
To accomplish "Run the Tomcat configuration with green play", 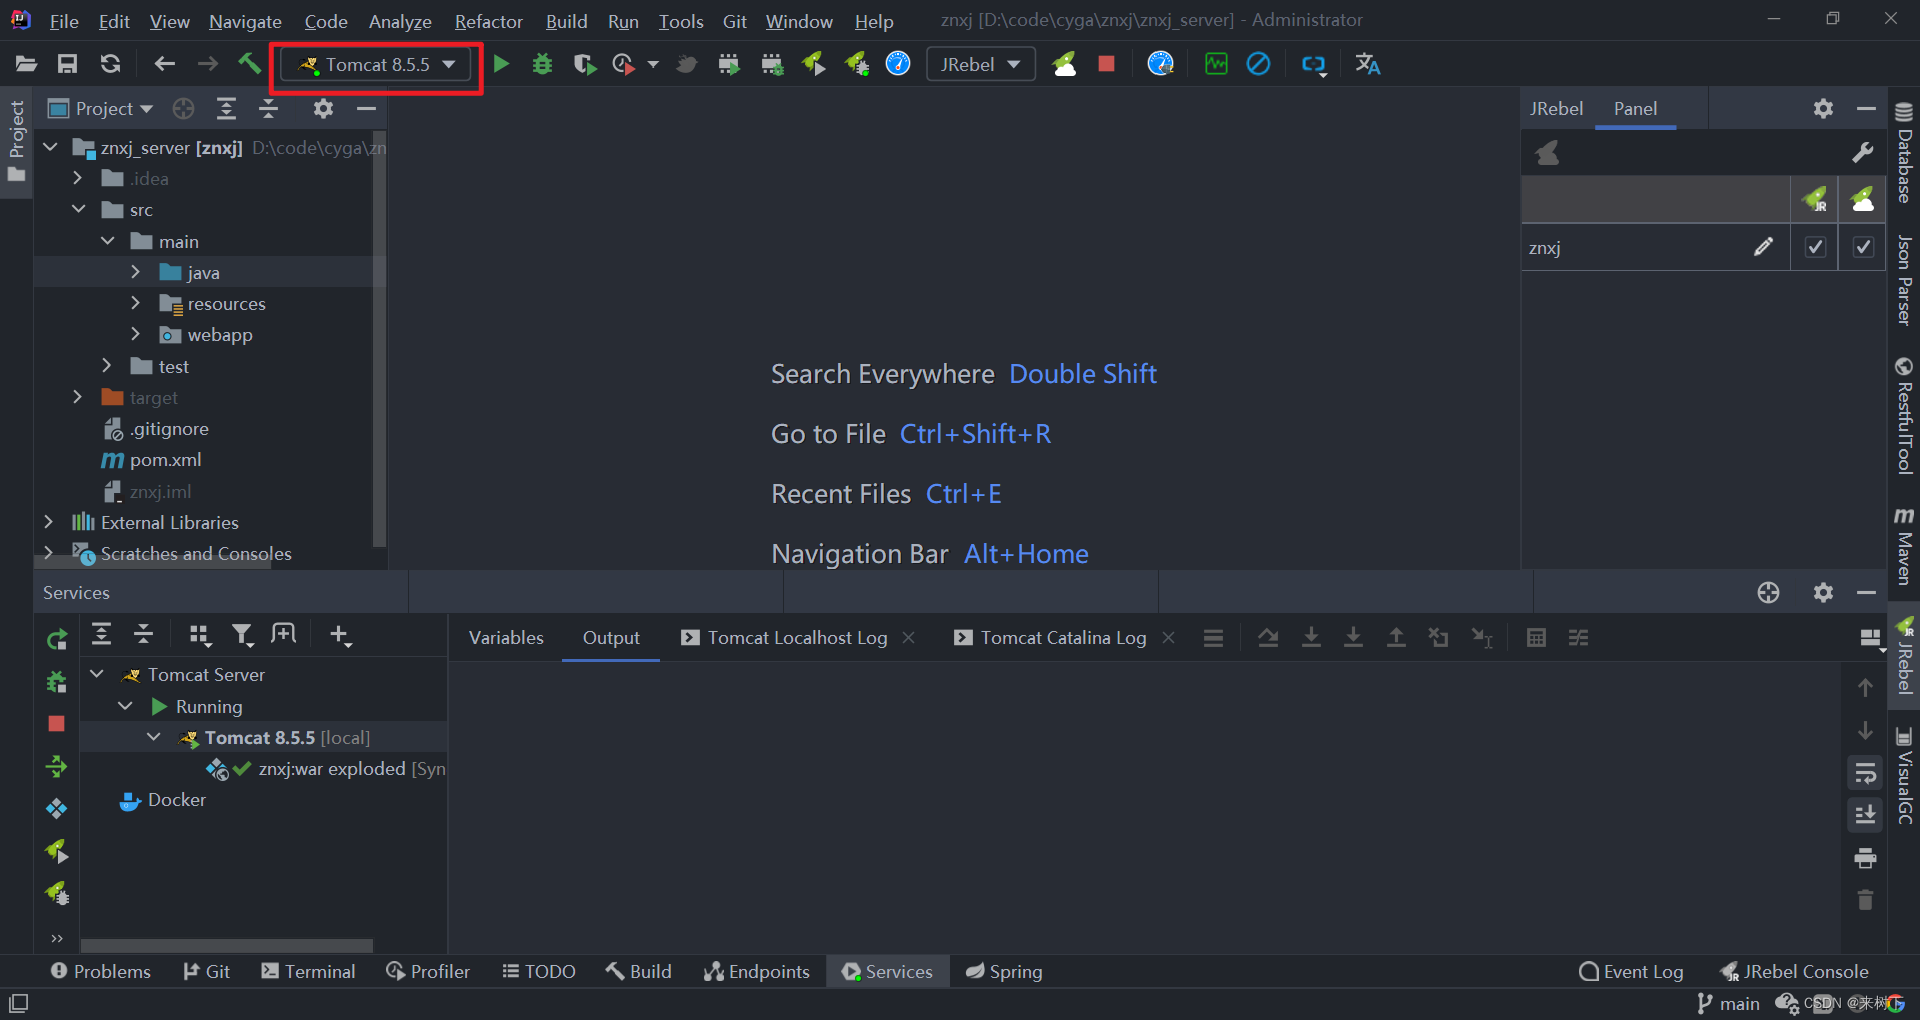I will (x=501, y=64).
